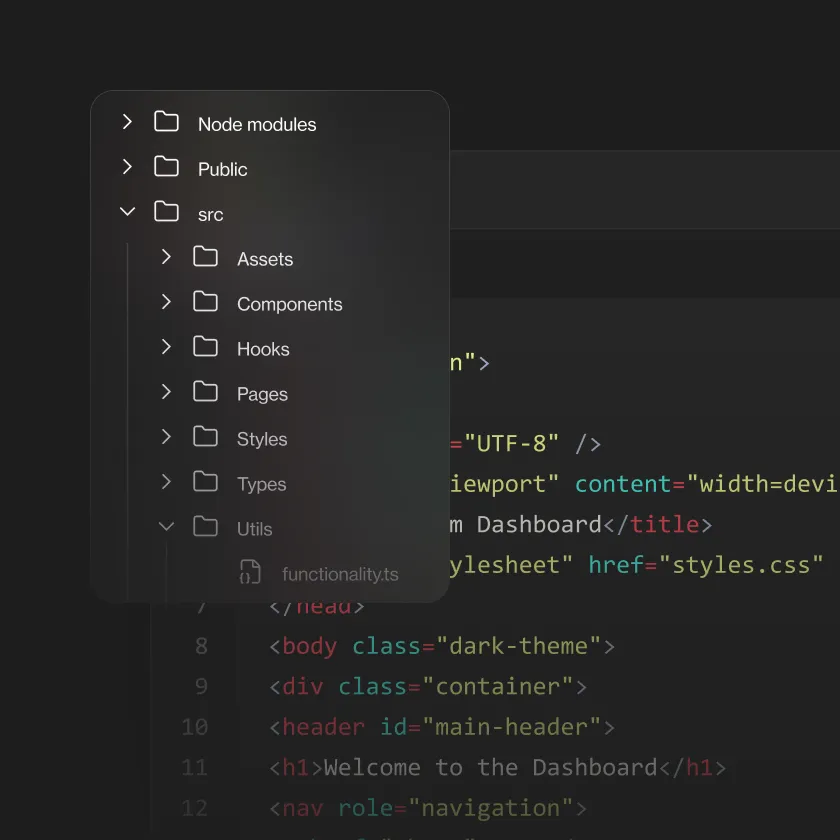This screenshot has width=840, height=840.
Task: Click the Utils folder icon
Action: click(x=206, y=527)
